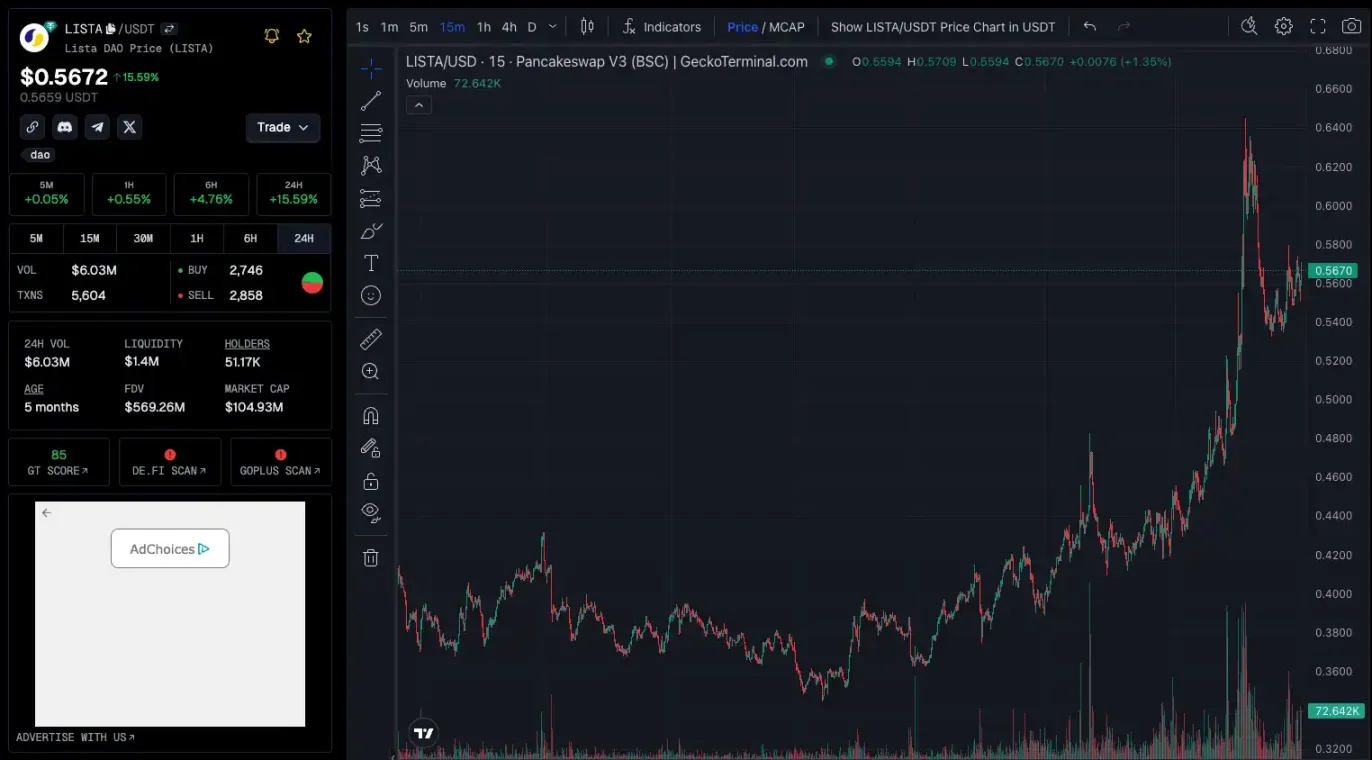Activate the zoom-in tool
This screenshot has height=760, width=1372.
(x=370, y=371)
